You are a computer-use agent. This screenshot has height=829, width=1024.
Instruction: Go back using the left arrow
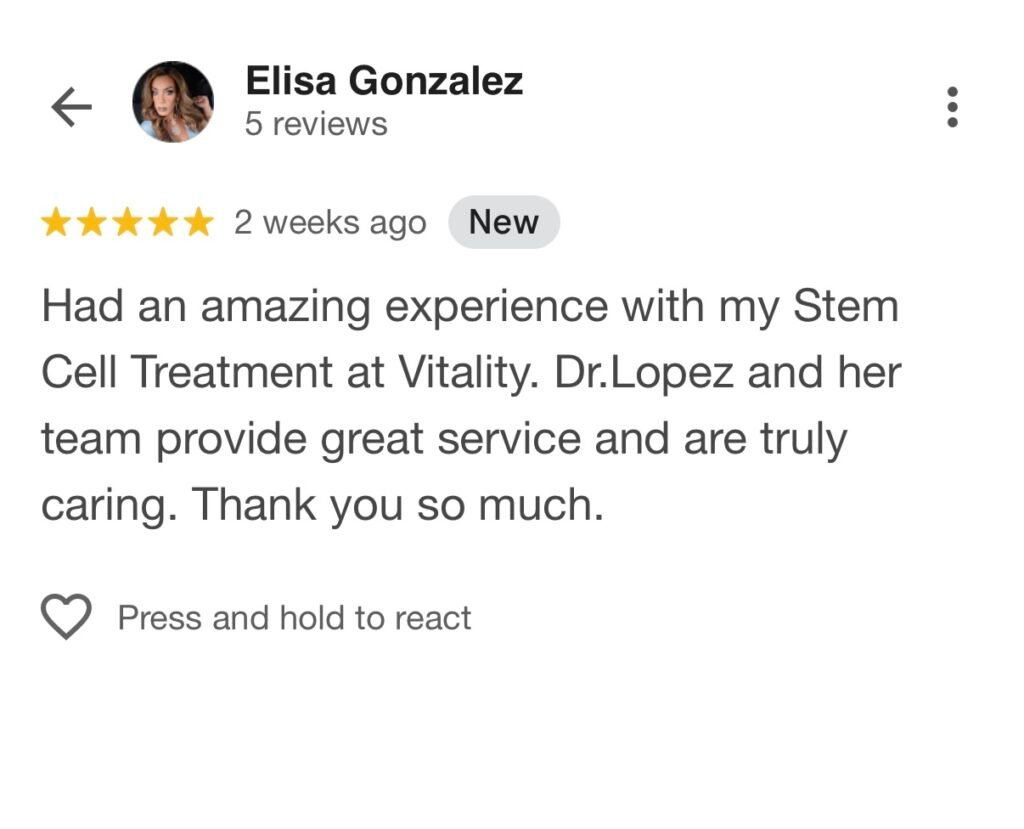(71, 107)
